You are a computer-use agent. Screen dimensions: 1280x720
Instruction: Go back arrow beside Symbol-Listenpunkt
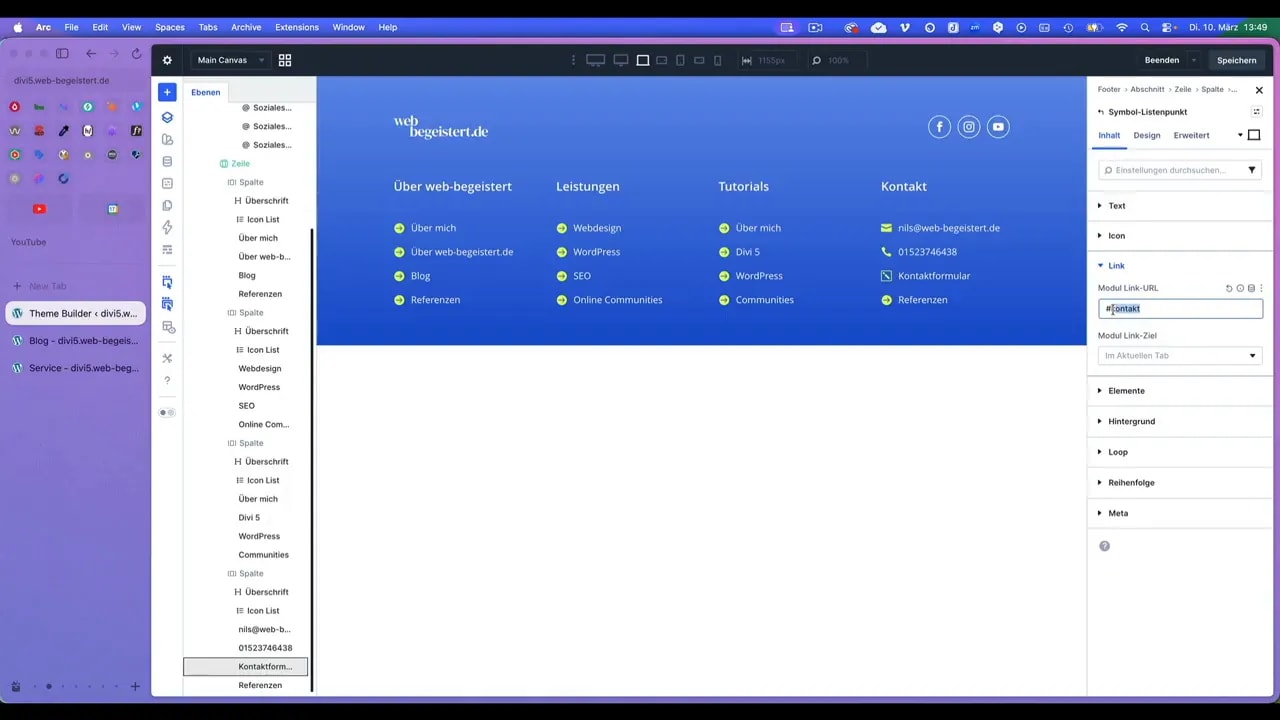point(1101,112)
